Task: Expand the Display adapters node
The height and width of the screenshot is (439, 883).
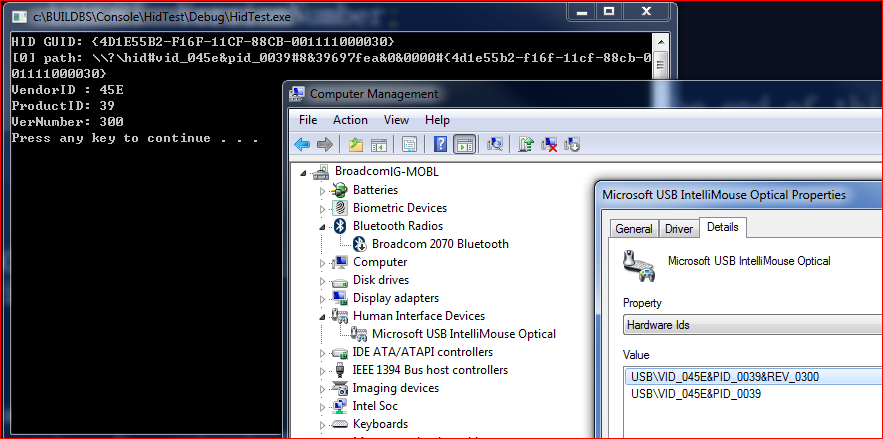Action: click(323, 299)
